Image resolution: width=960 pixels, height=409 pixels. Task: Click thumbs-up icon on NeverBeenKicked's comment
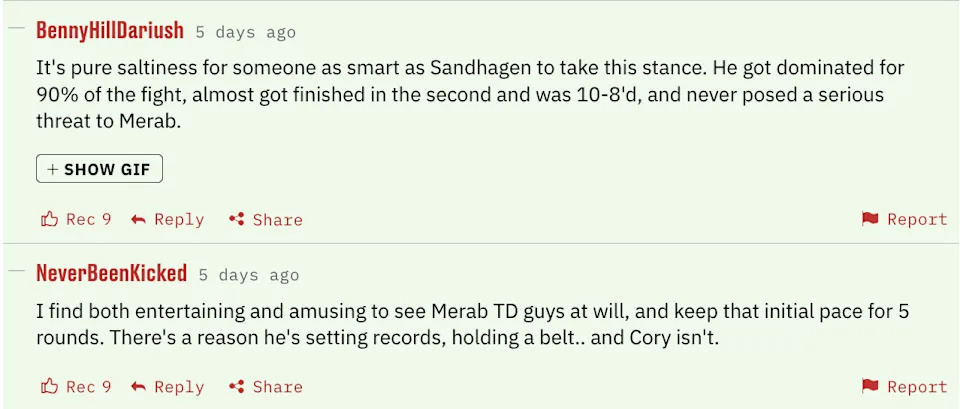point(49,387)
